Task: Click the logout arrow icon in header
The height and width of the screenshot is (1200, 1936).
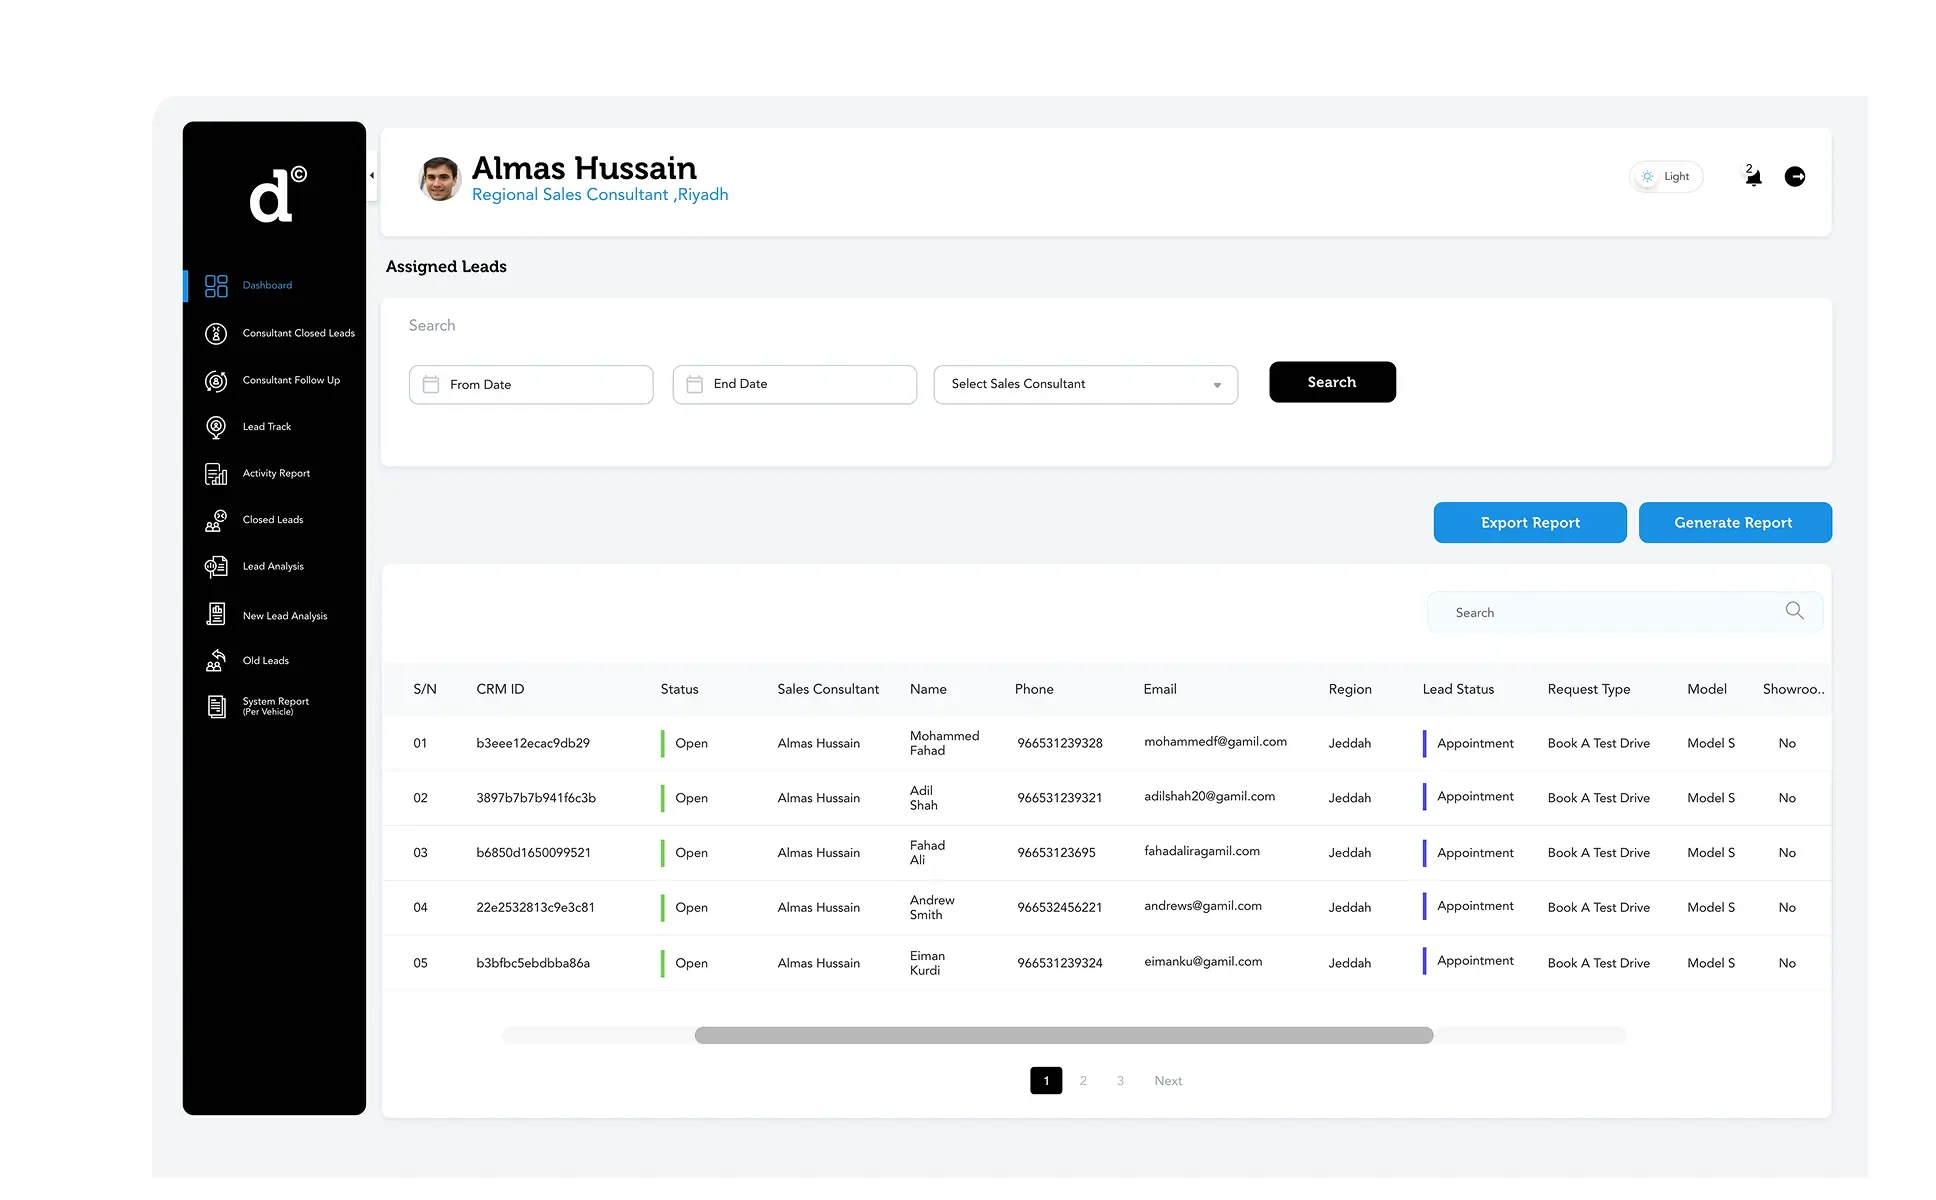Action: click(1795, 177)
